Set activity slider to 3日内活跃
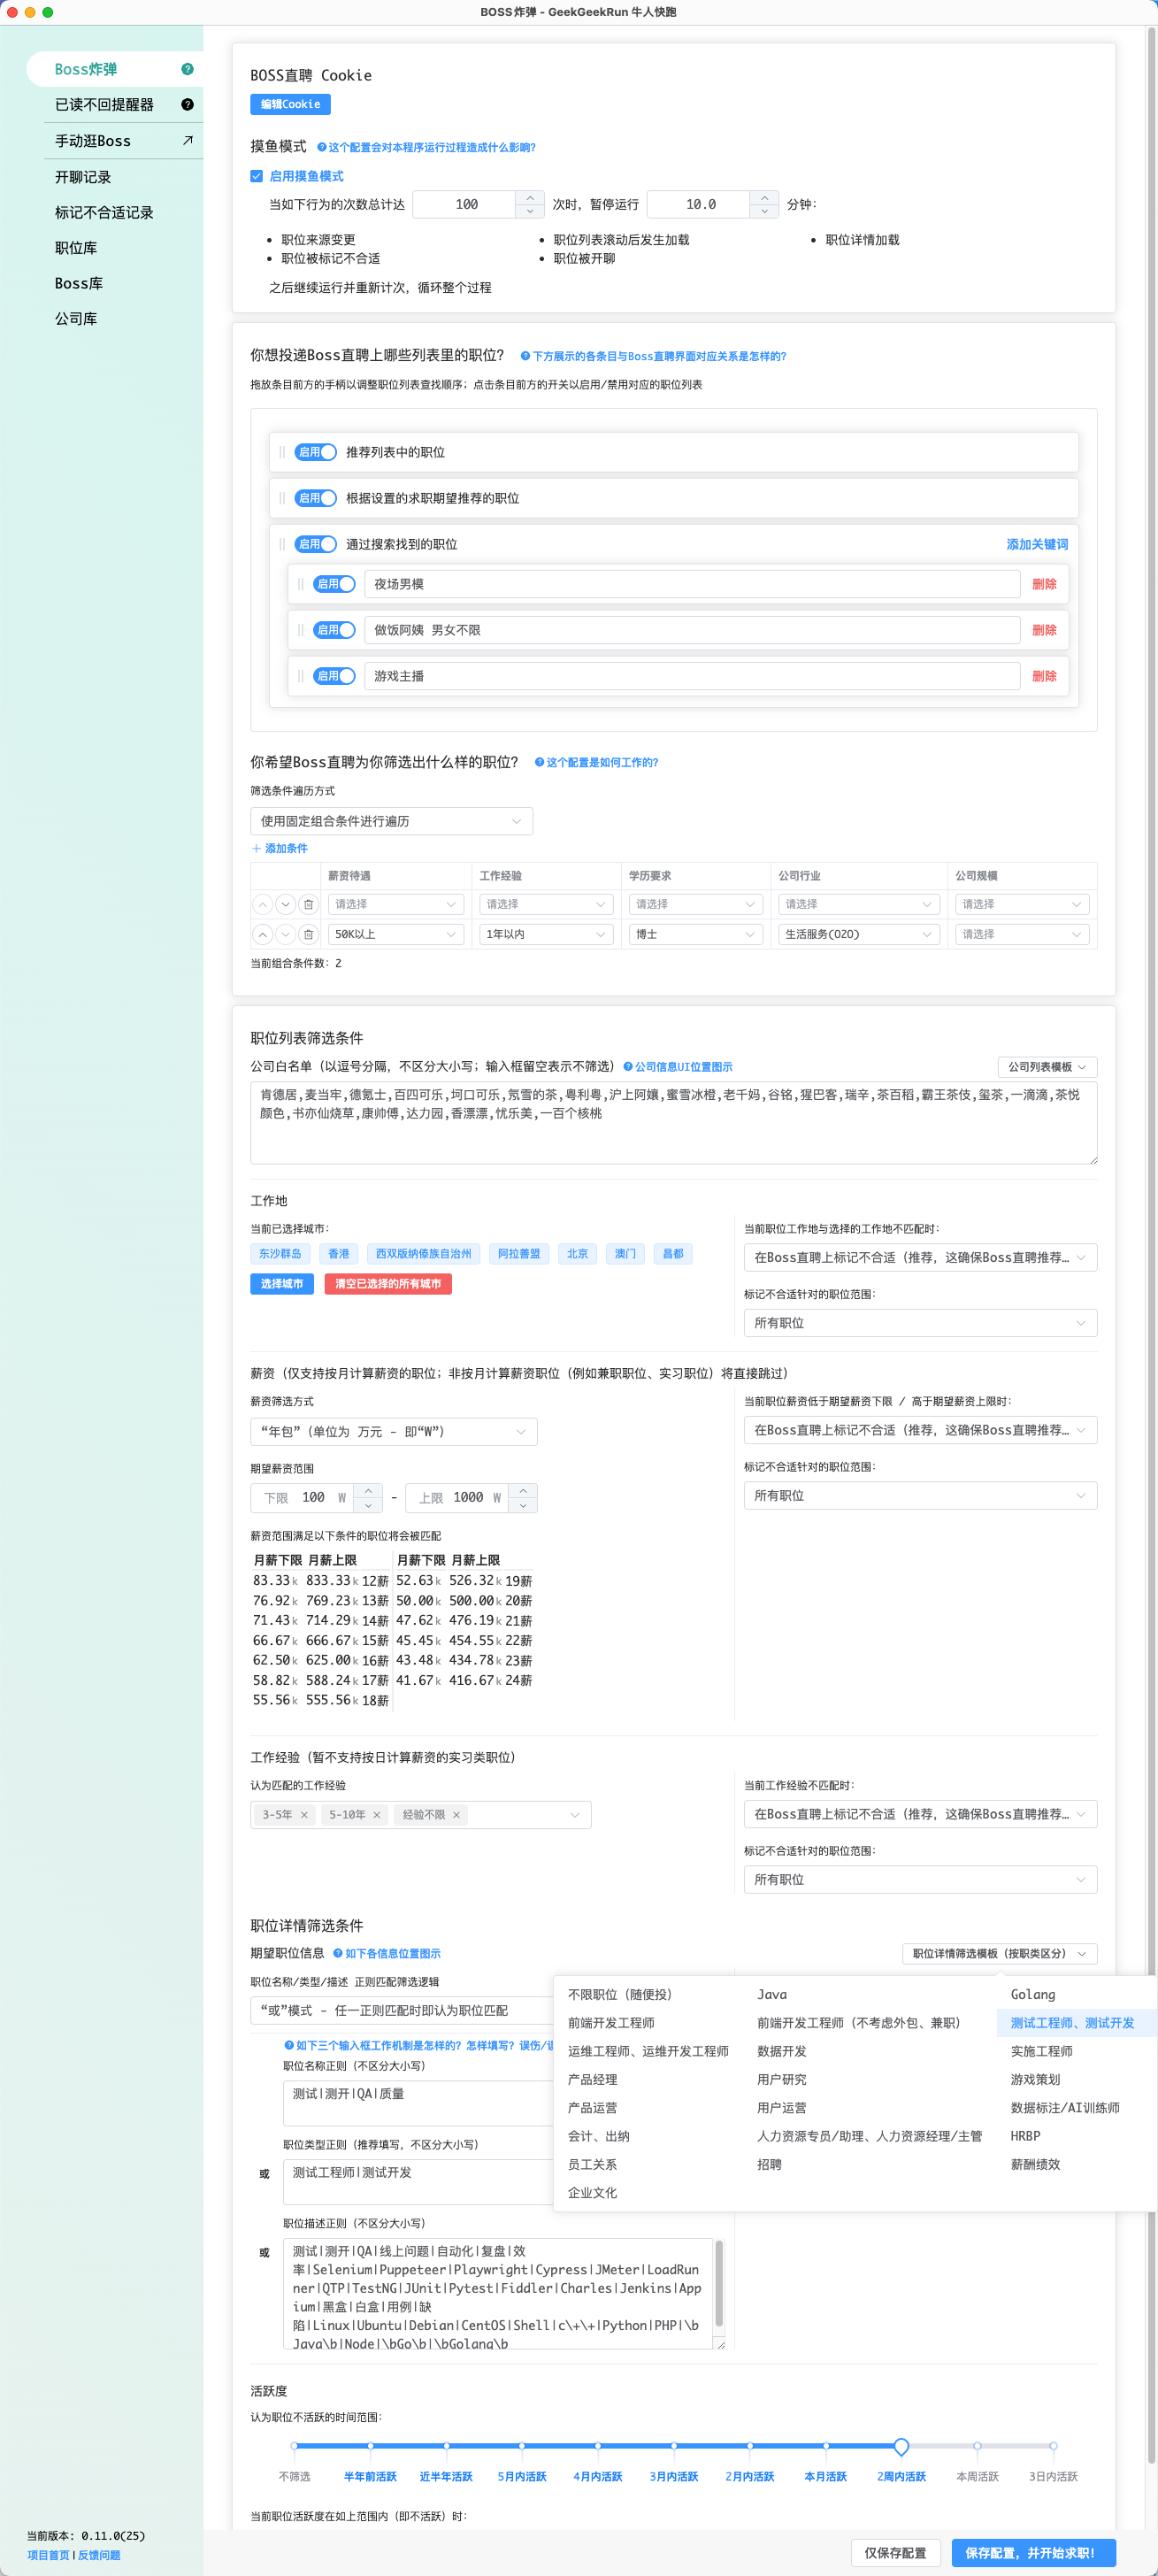1158x2576 pixels. (x=1053, y=2446)
